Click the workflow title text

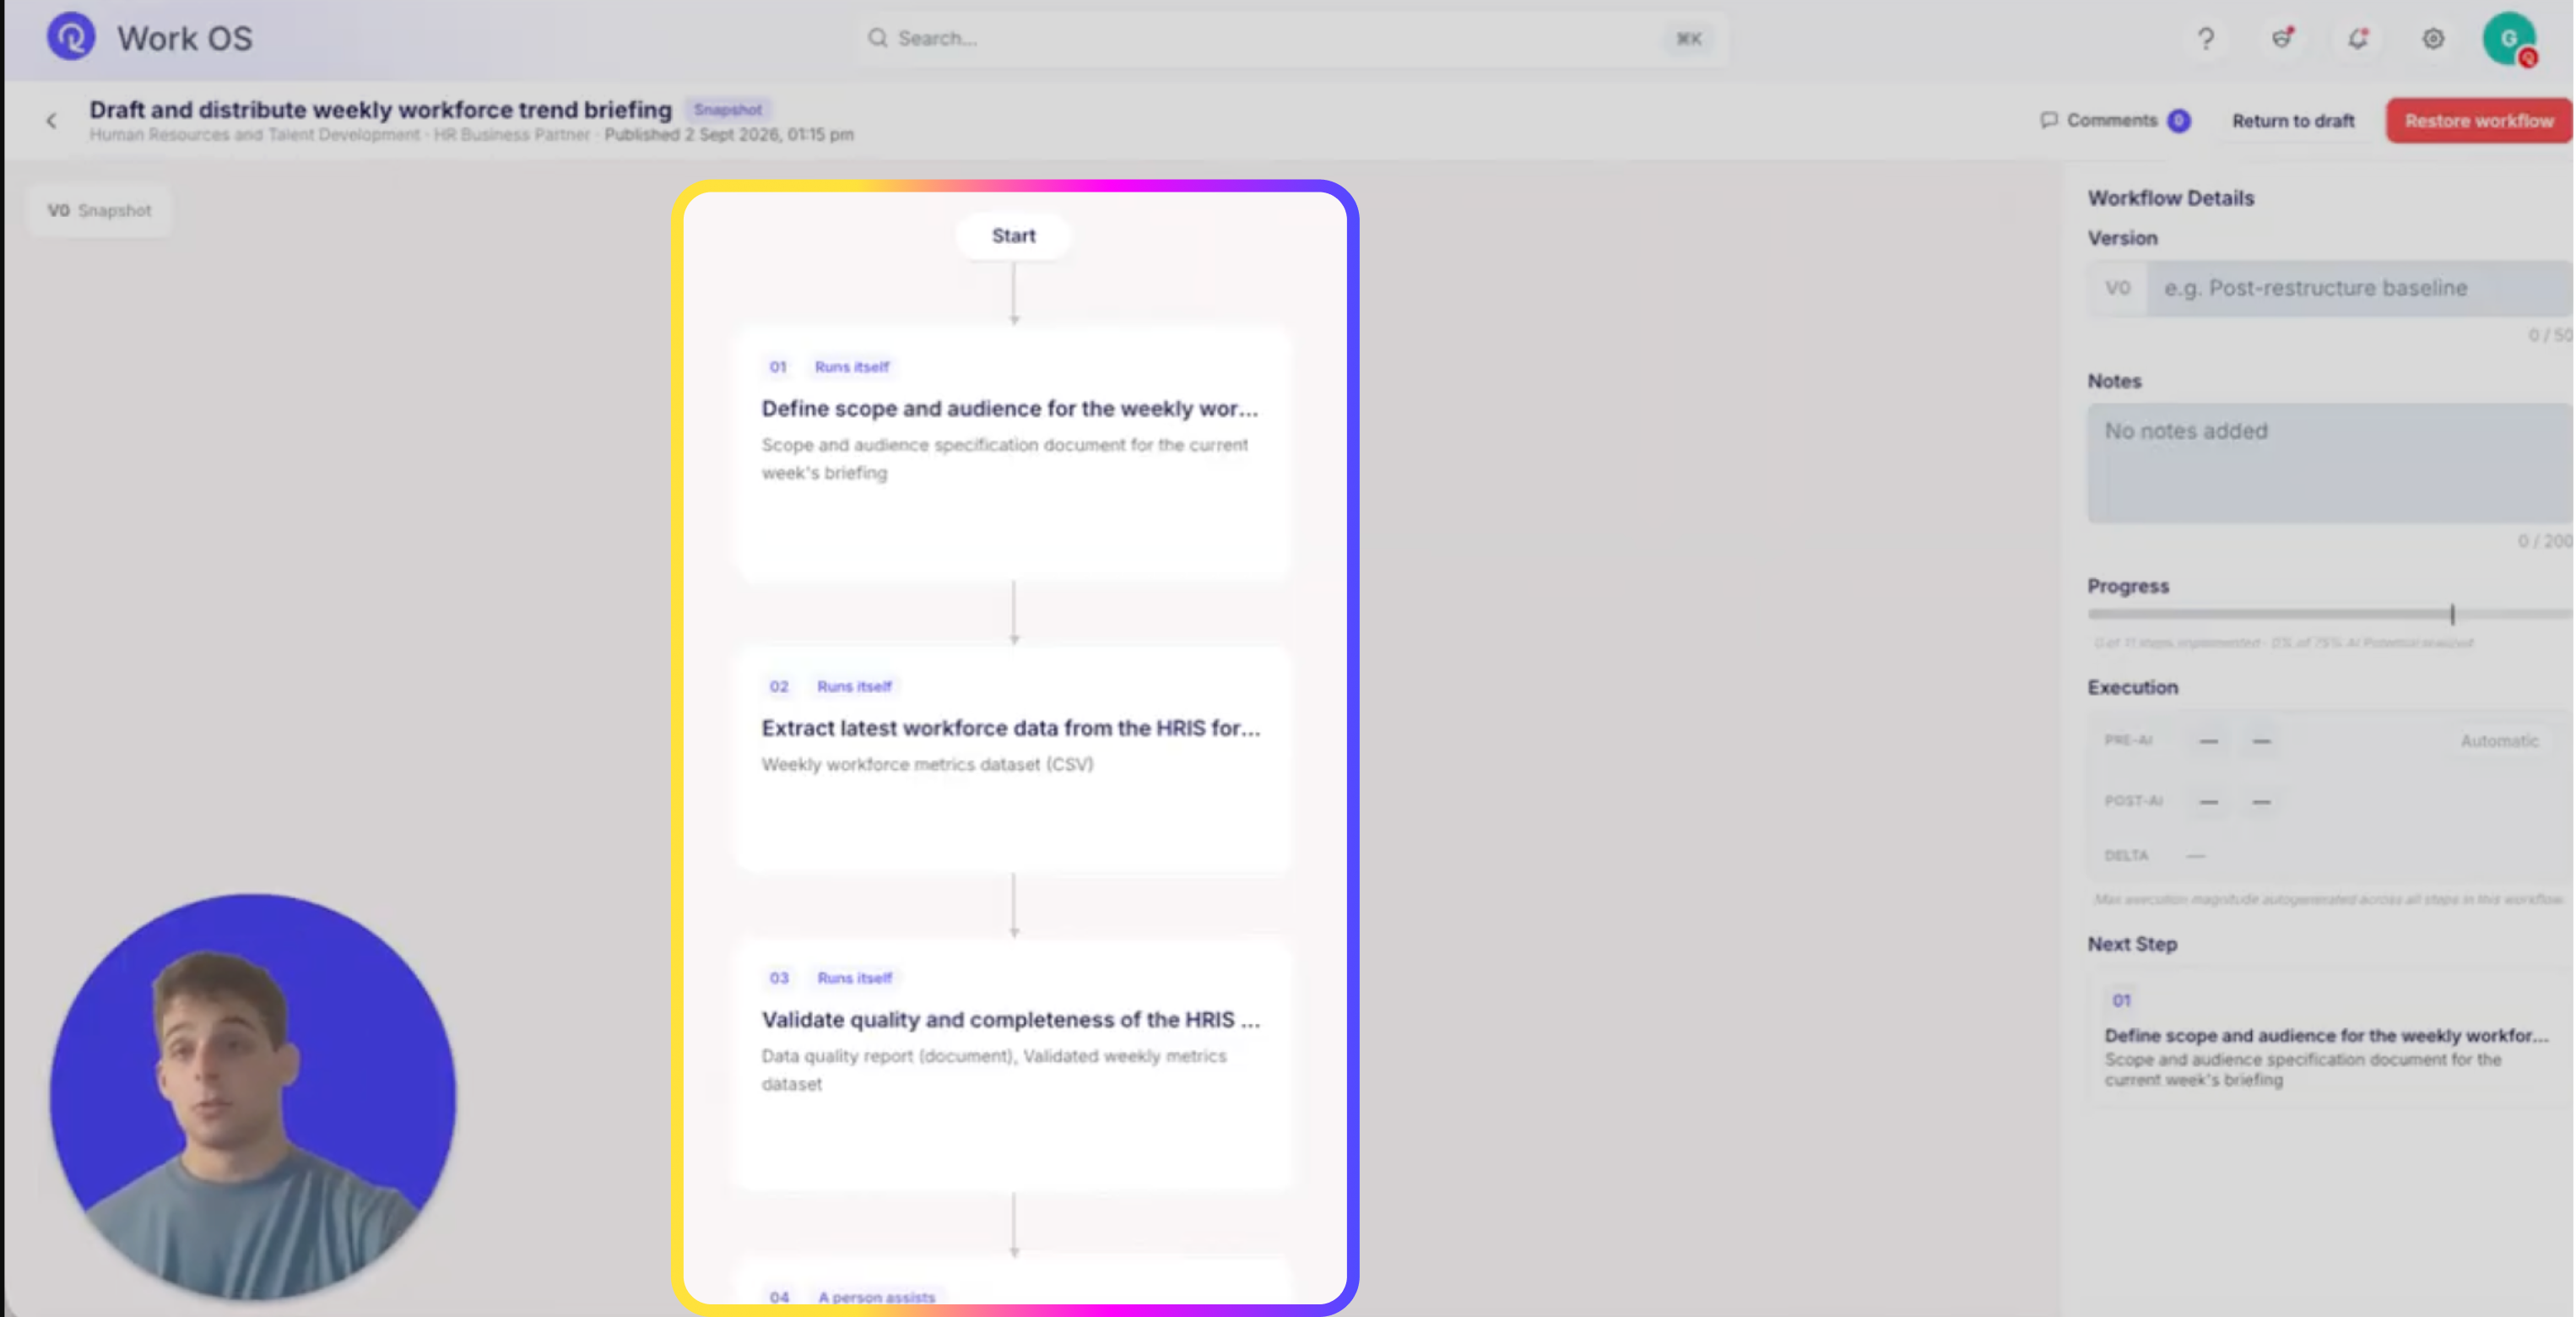[380, 109]
